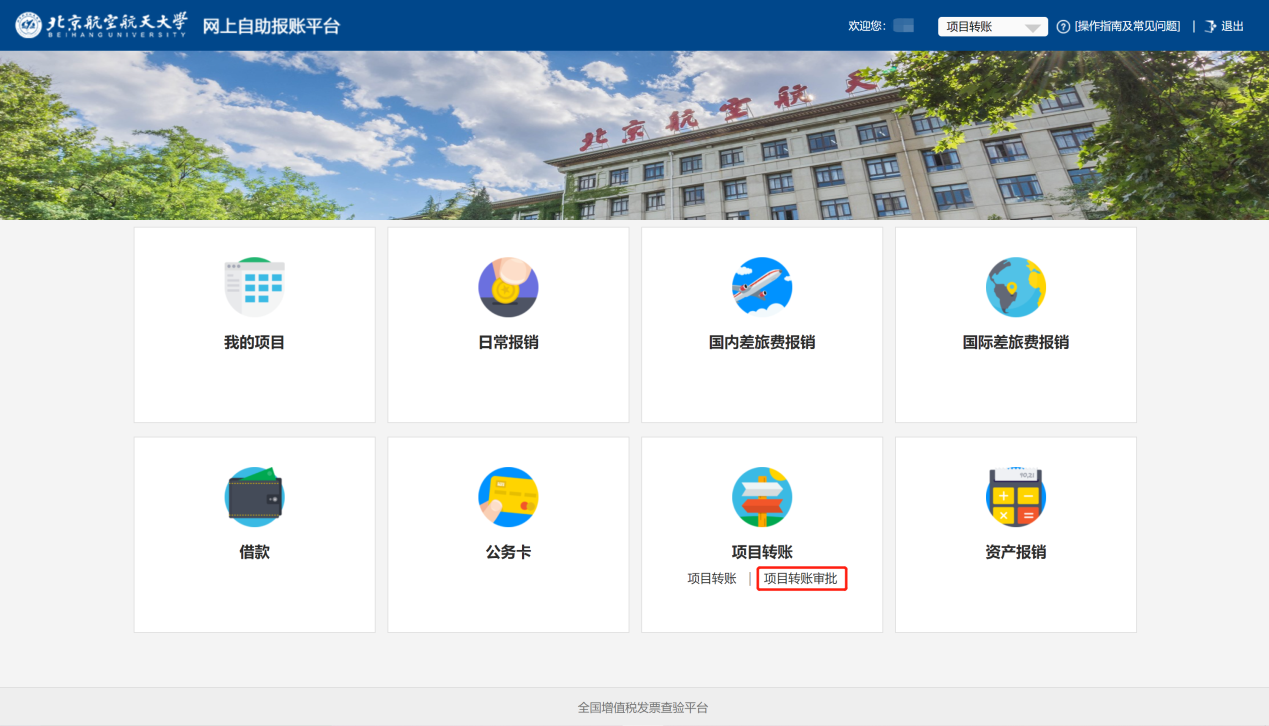The height and width of the screenshot is (726, 1269).
Task: Click the 我的项目 calendar icon
Action: (x=254, y=287)
